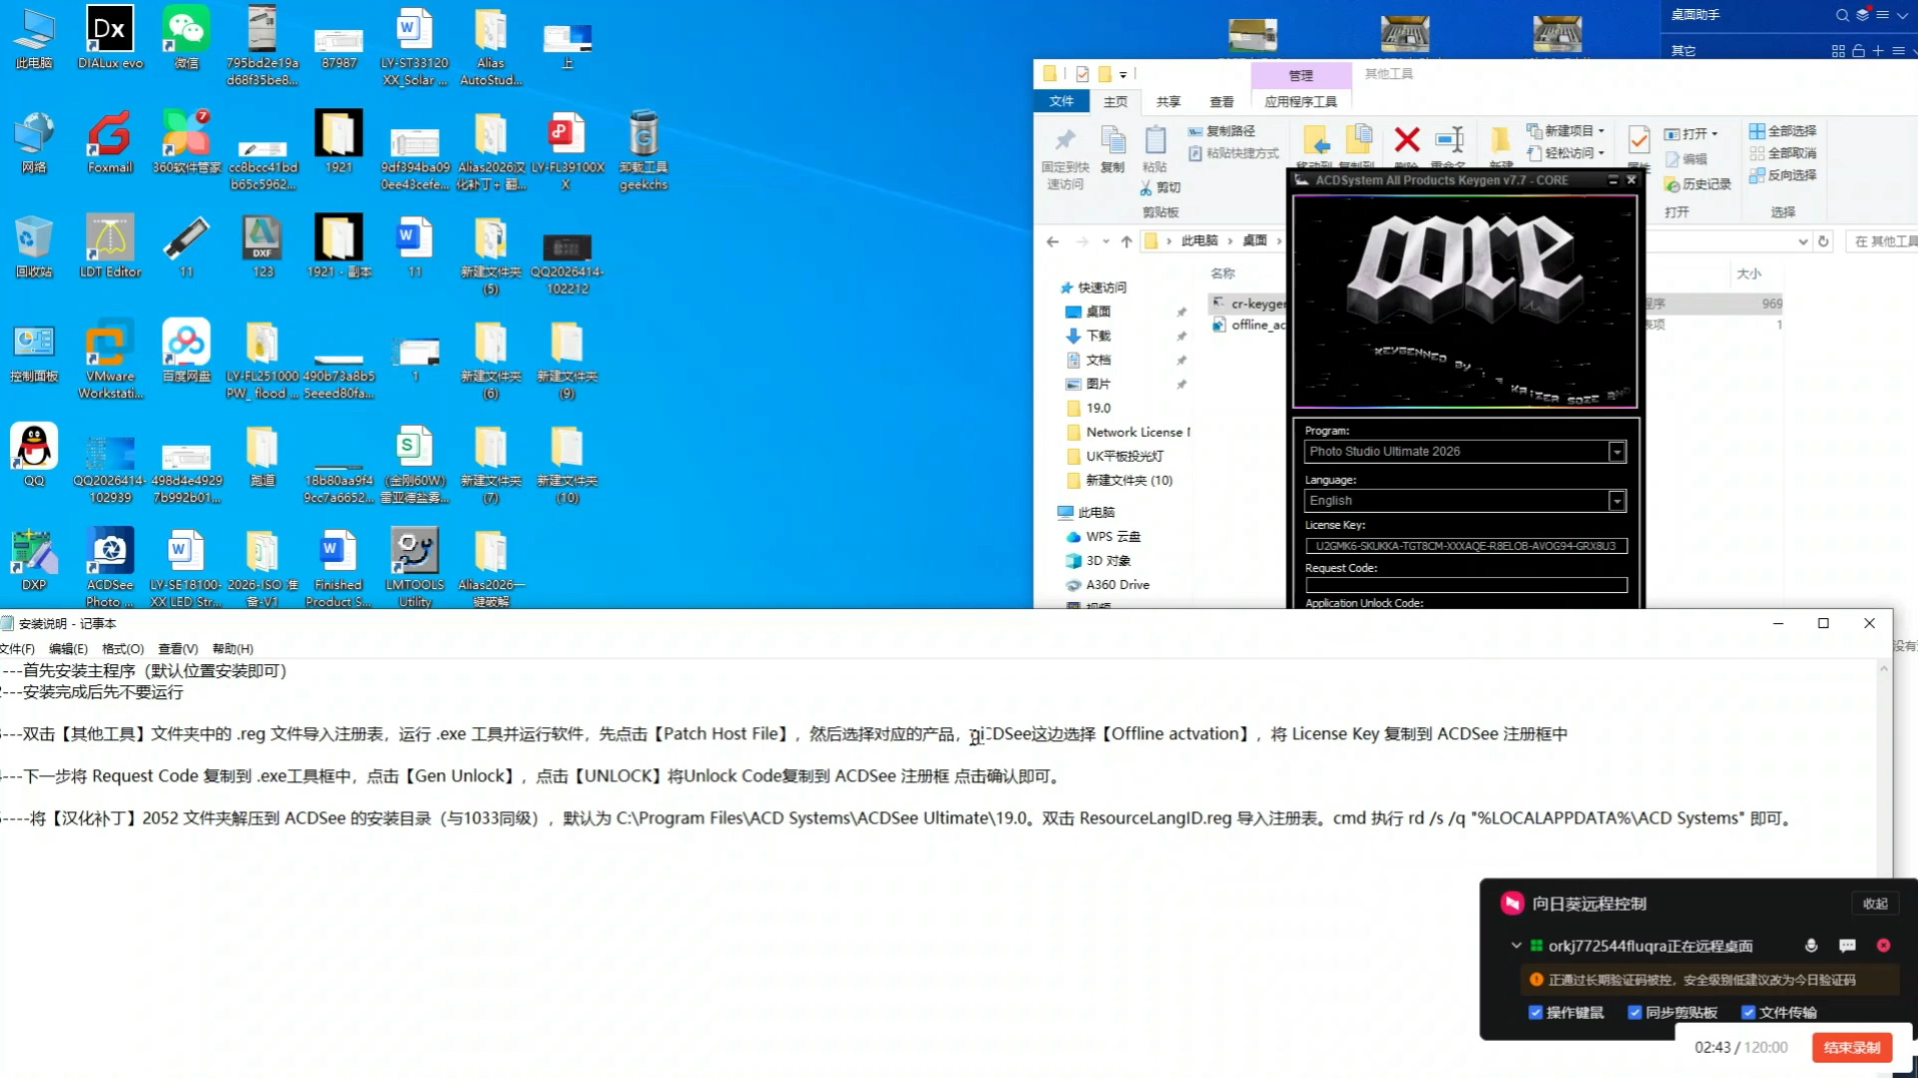Launch the VMware Workstation desktop shortcut
Screen dimensions: 1918x1078
[110, 359]
